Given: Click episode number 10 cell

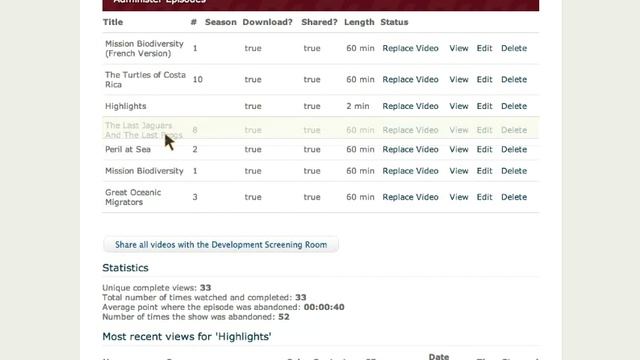Looking at the screenshot, I should pyautogui.click(x=198, y=80).
